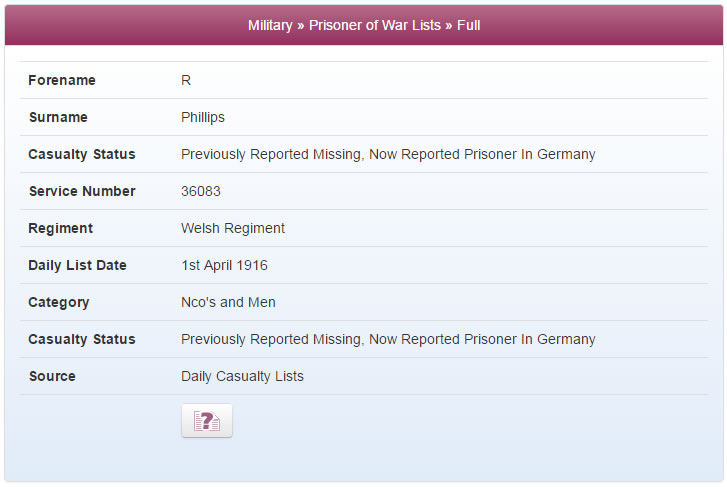The width and height of the screenshot is (727, 487).
Task: Click the Nco's and Men category value
Action: coord(228,302)
